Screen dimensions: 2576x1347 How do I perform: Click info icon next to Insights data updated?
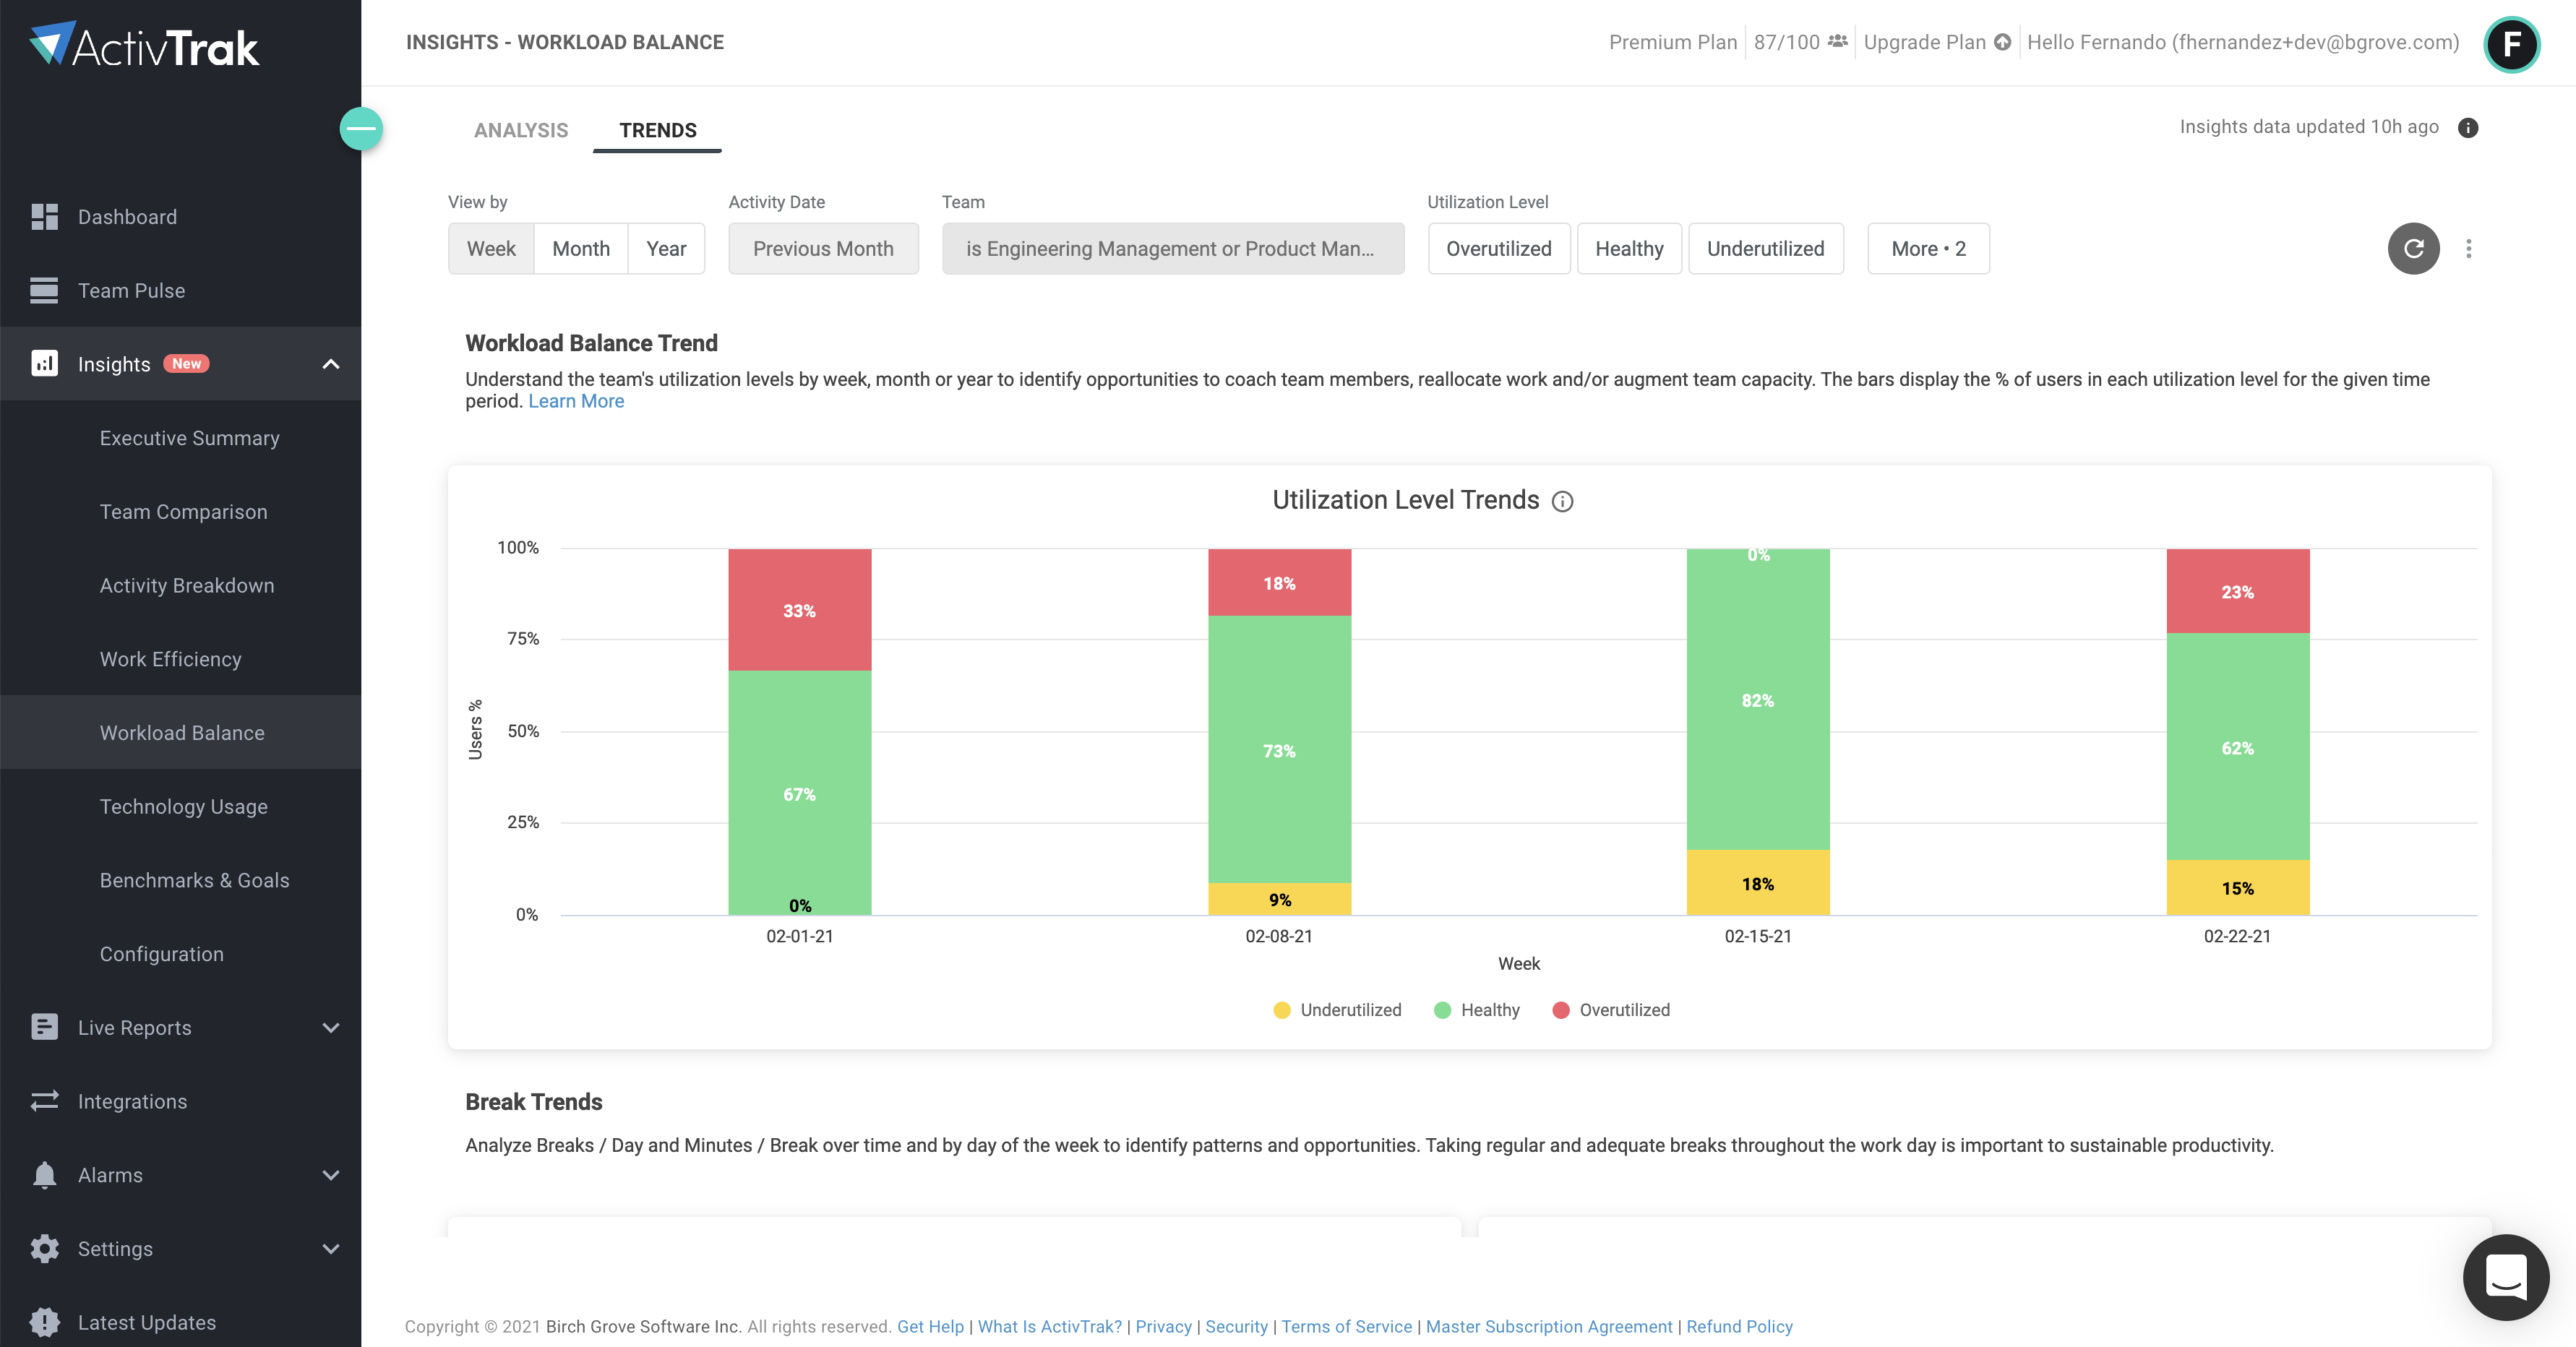click(x=2468, y=127)
